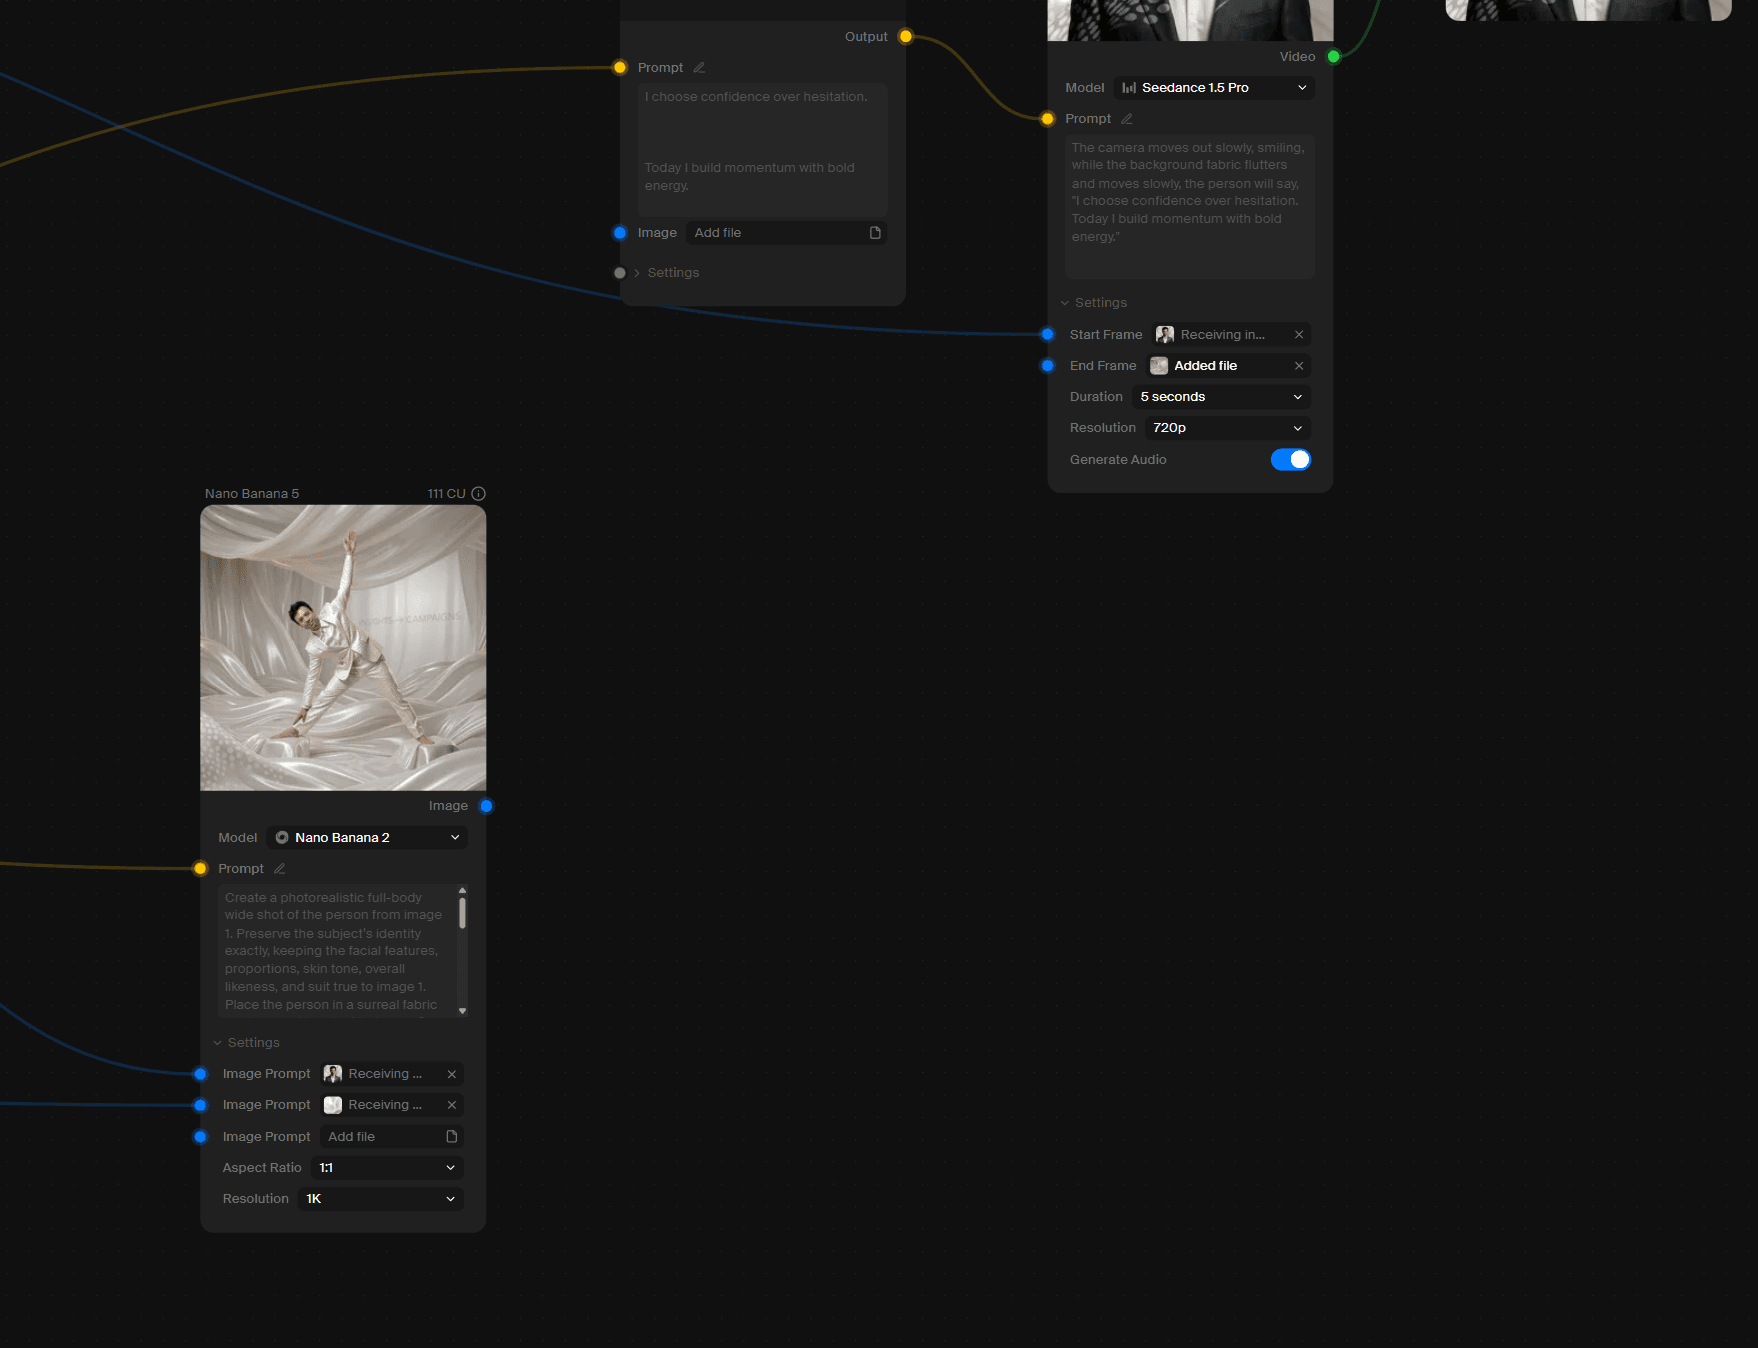Remove the first Image Prompt receiving input

click(451, 1074)
